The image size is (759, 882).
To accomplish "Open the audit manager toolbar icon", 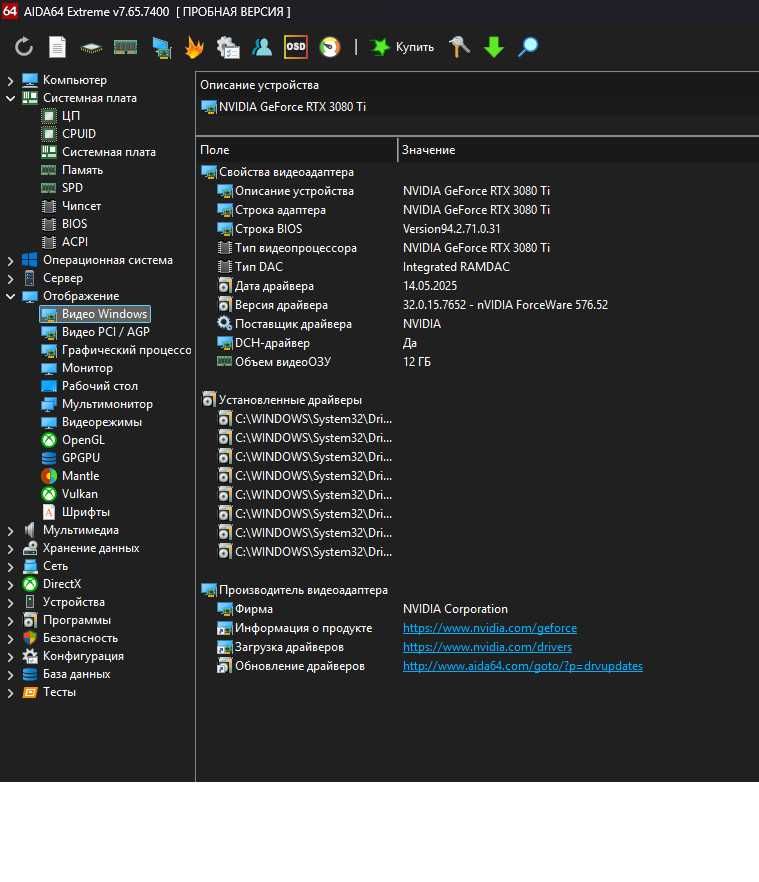I will tap(228, 47).
